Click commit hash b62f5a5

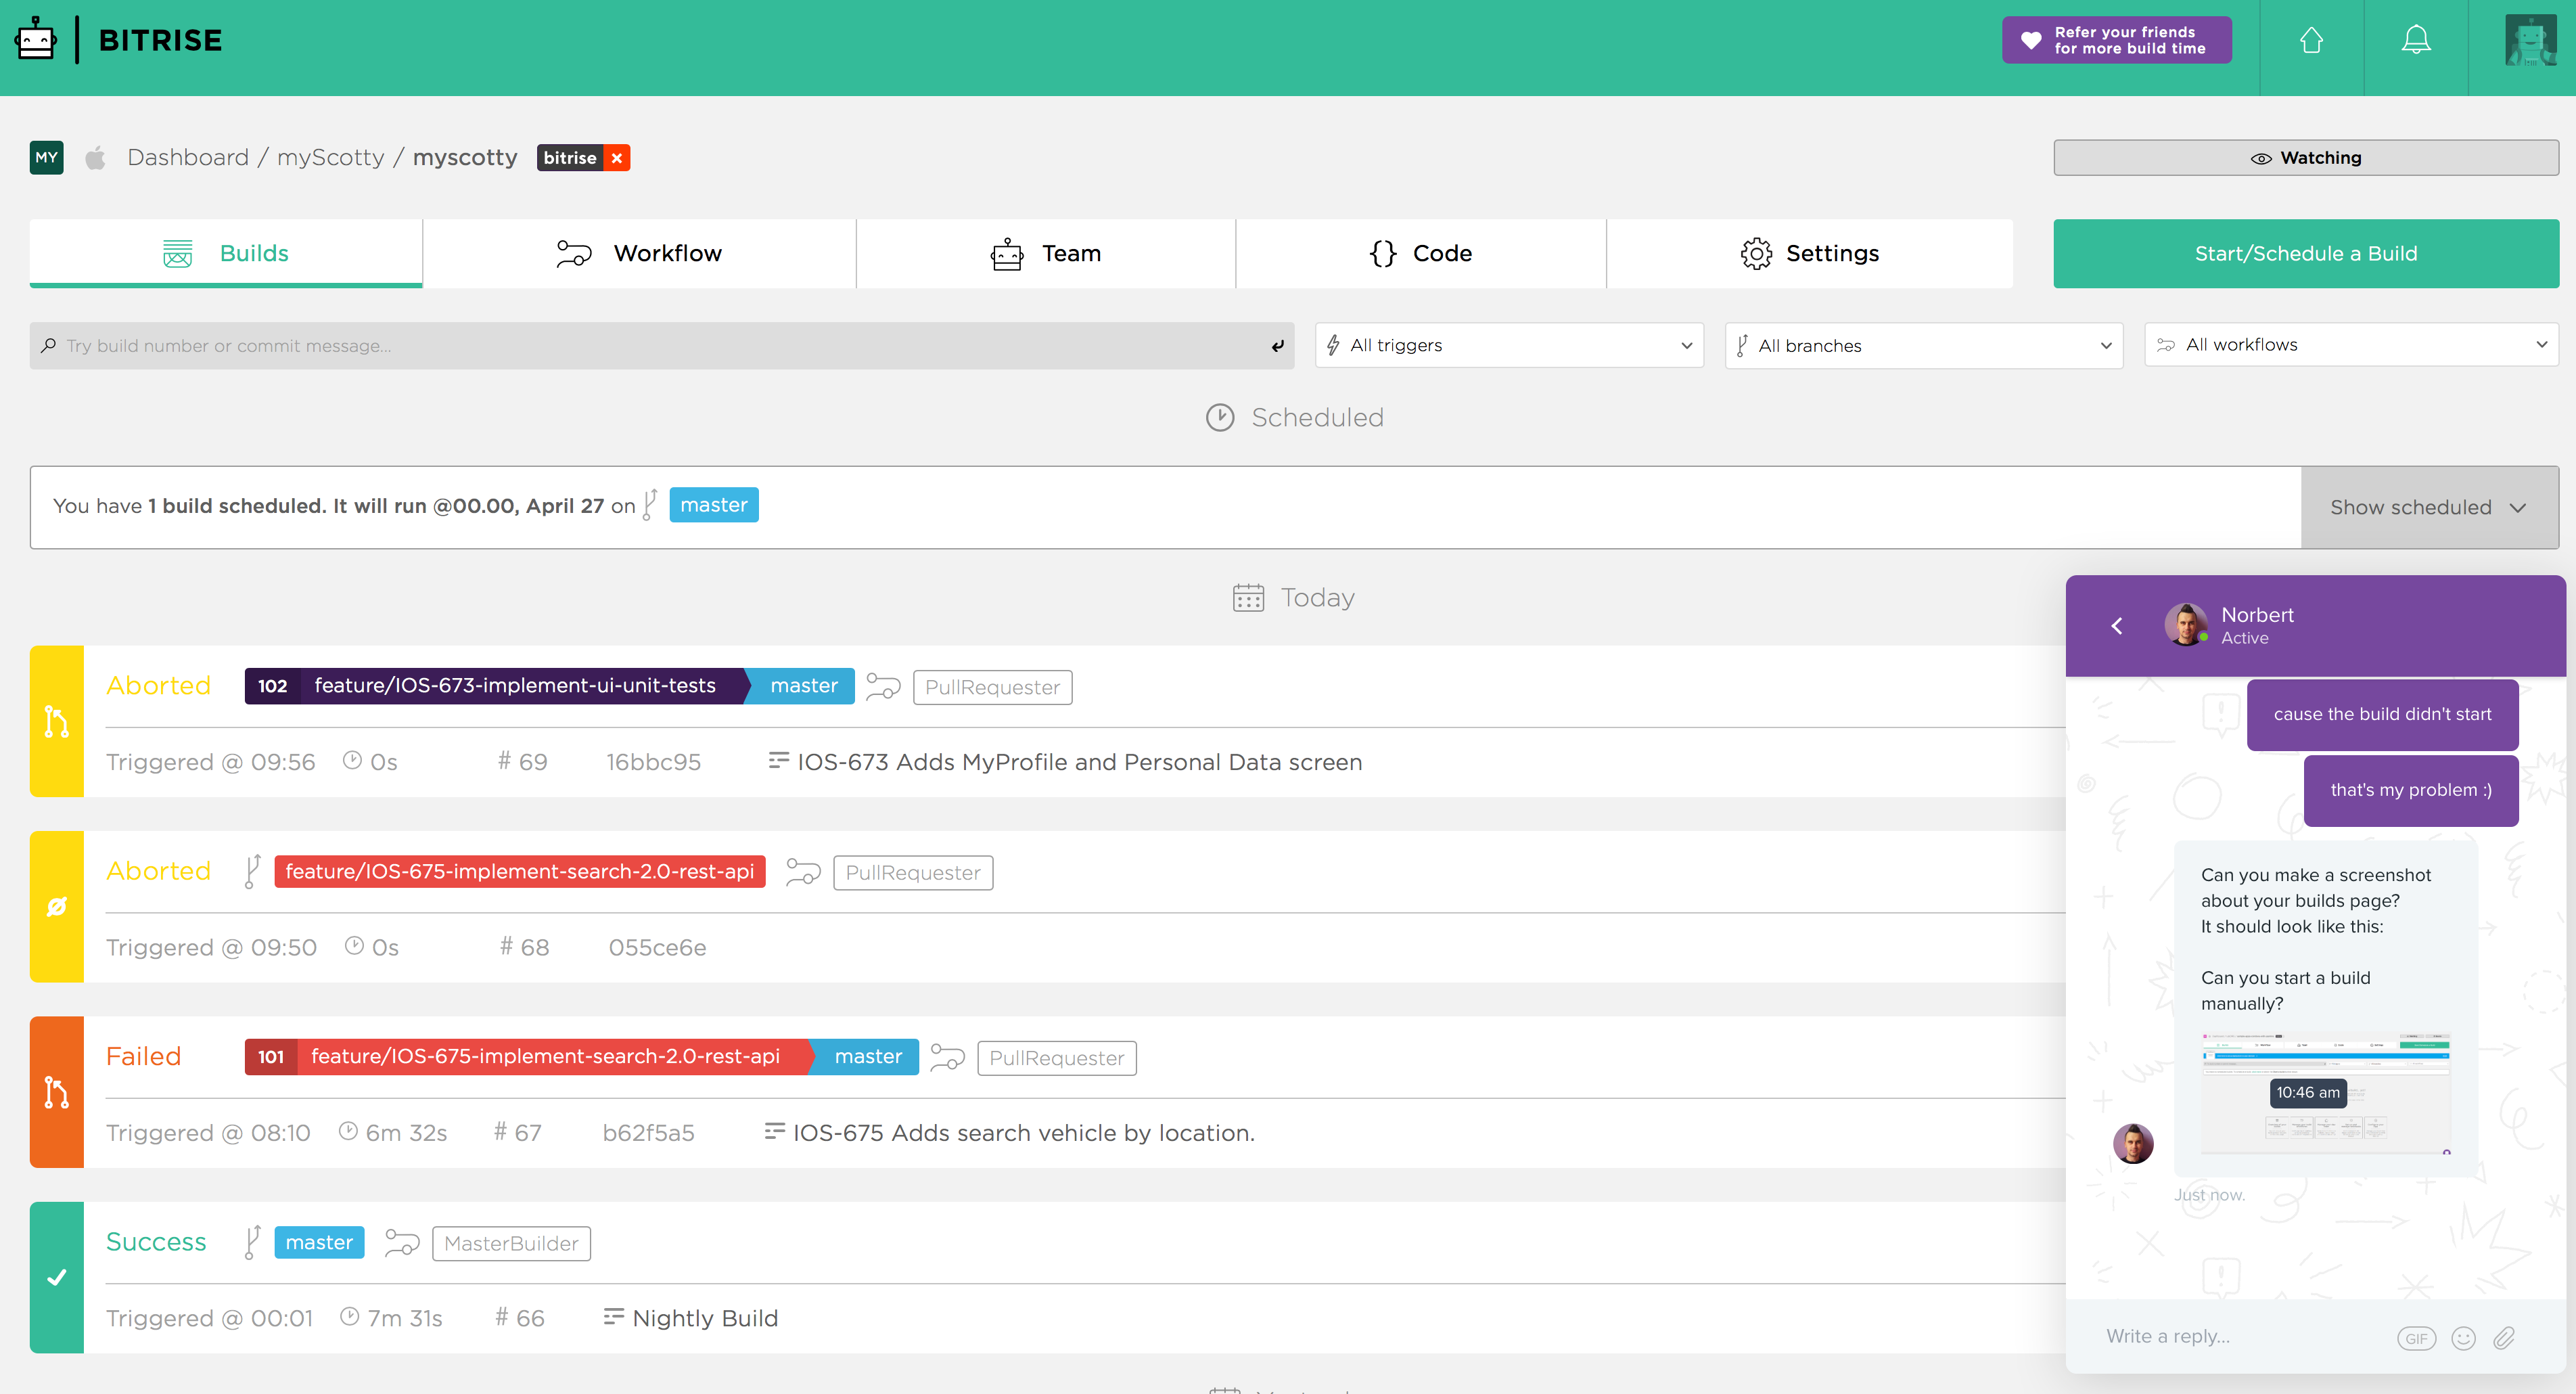click(648, 1133)
